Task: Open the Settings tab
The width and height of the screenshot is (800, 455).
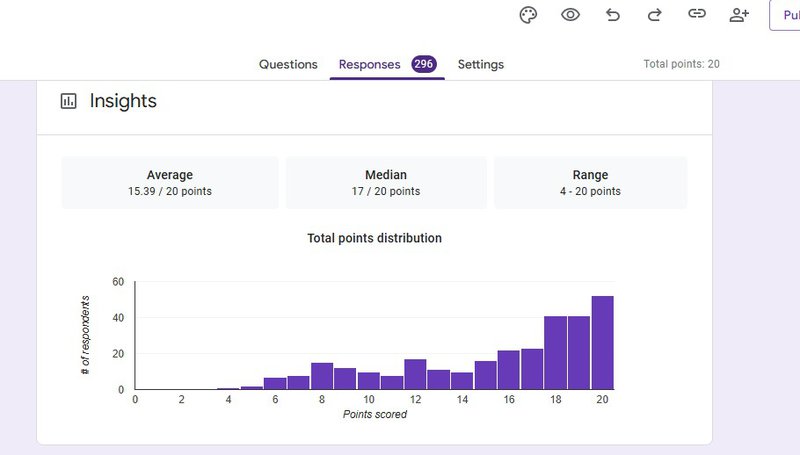Action: coord(481,64)
